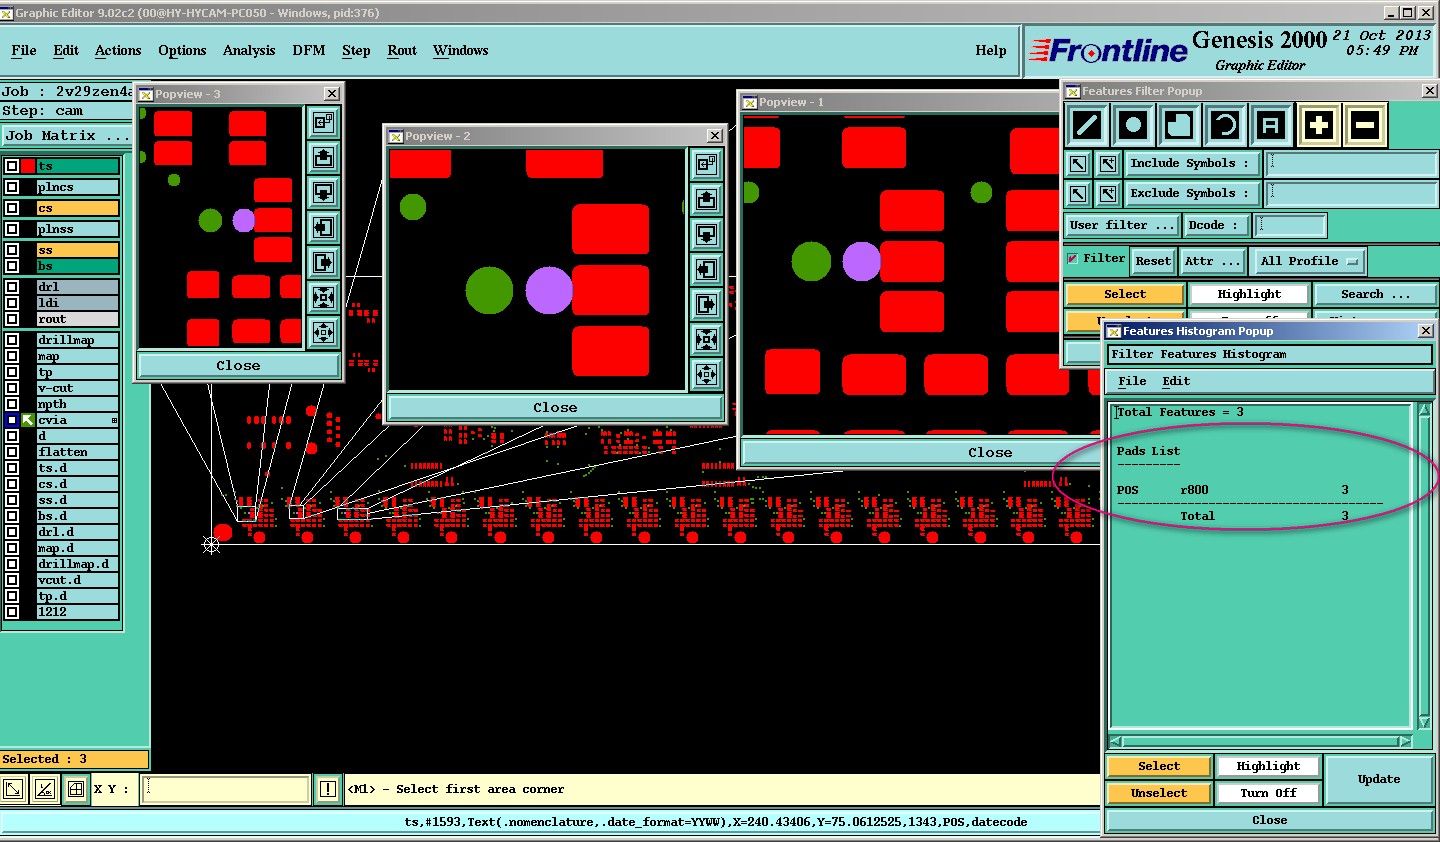Screen dimensions: 1440x842
Task: Click Include Symbols input field
Action: coord(1351,163)
